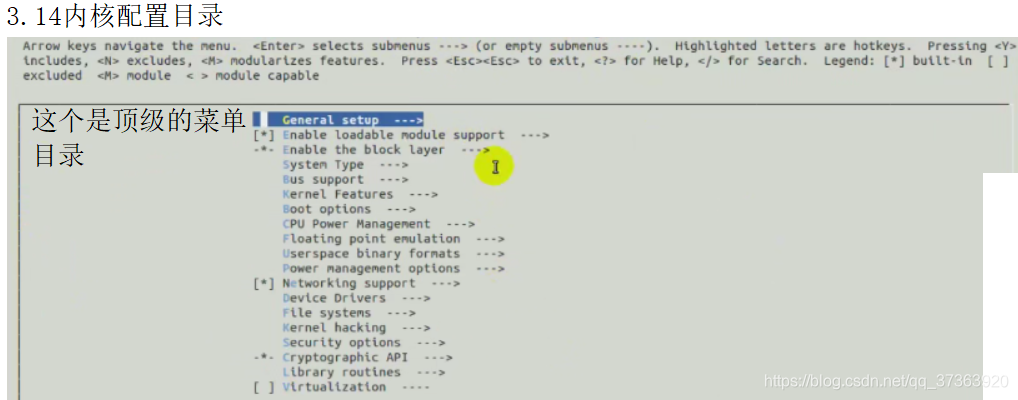Image resolution: width=1018 pixels, height=400 pixels.
Task: Toggle the Virtualization checkbox
Action: [x=264, y=387]
